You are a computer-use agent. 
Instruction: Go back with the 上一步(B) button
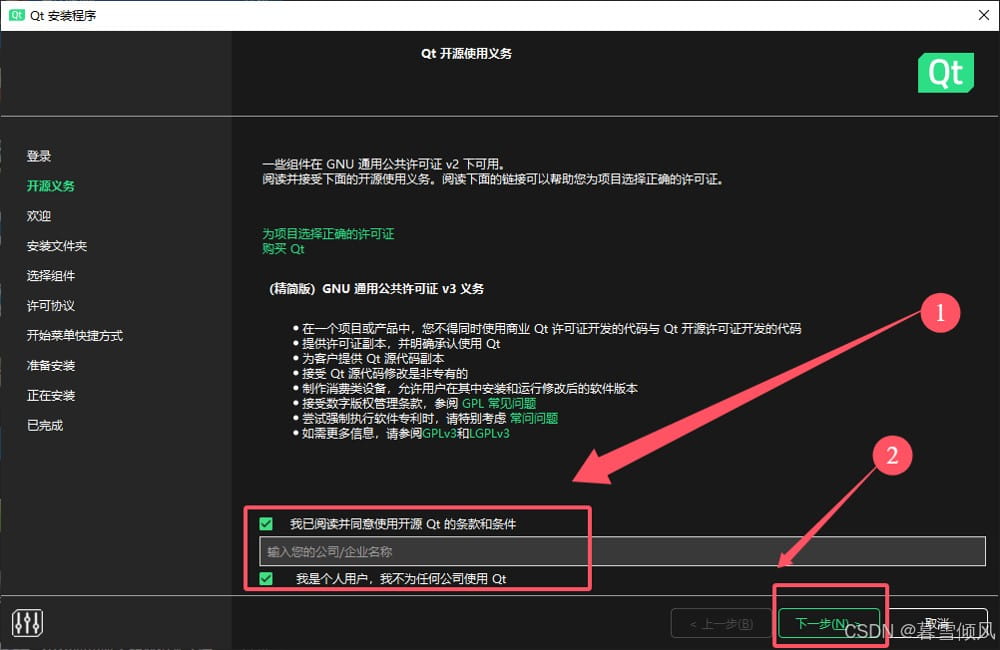pos(721,624)
